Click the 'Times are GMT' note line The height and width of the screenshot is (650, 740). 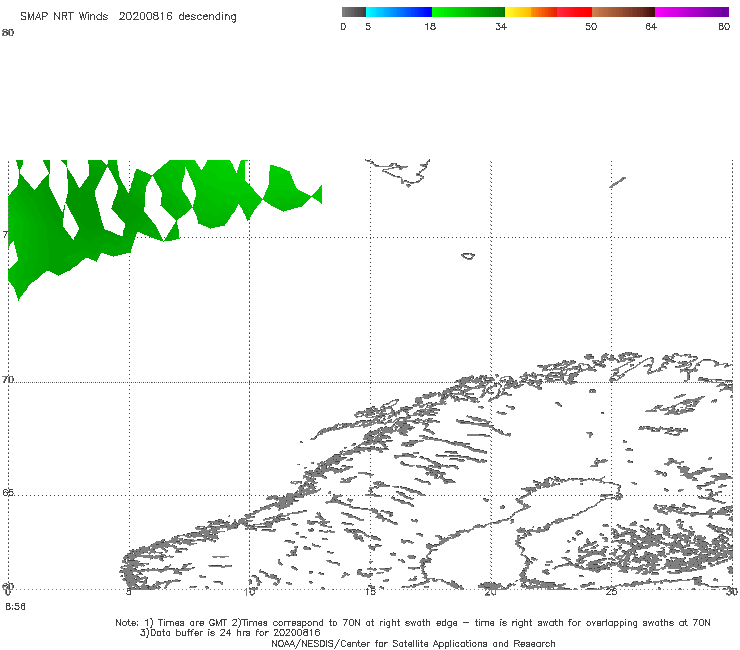pos(413,623)
